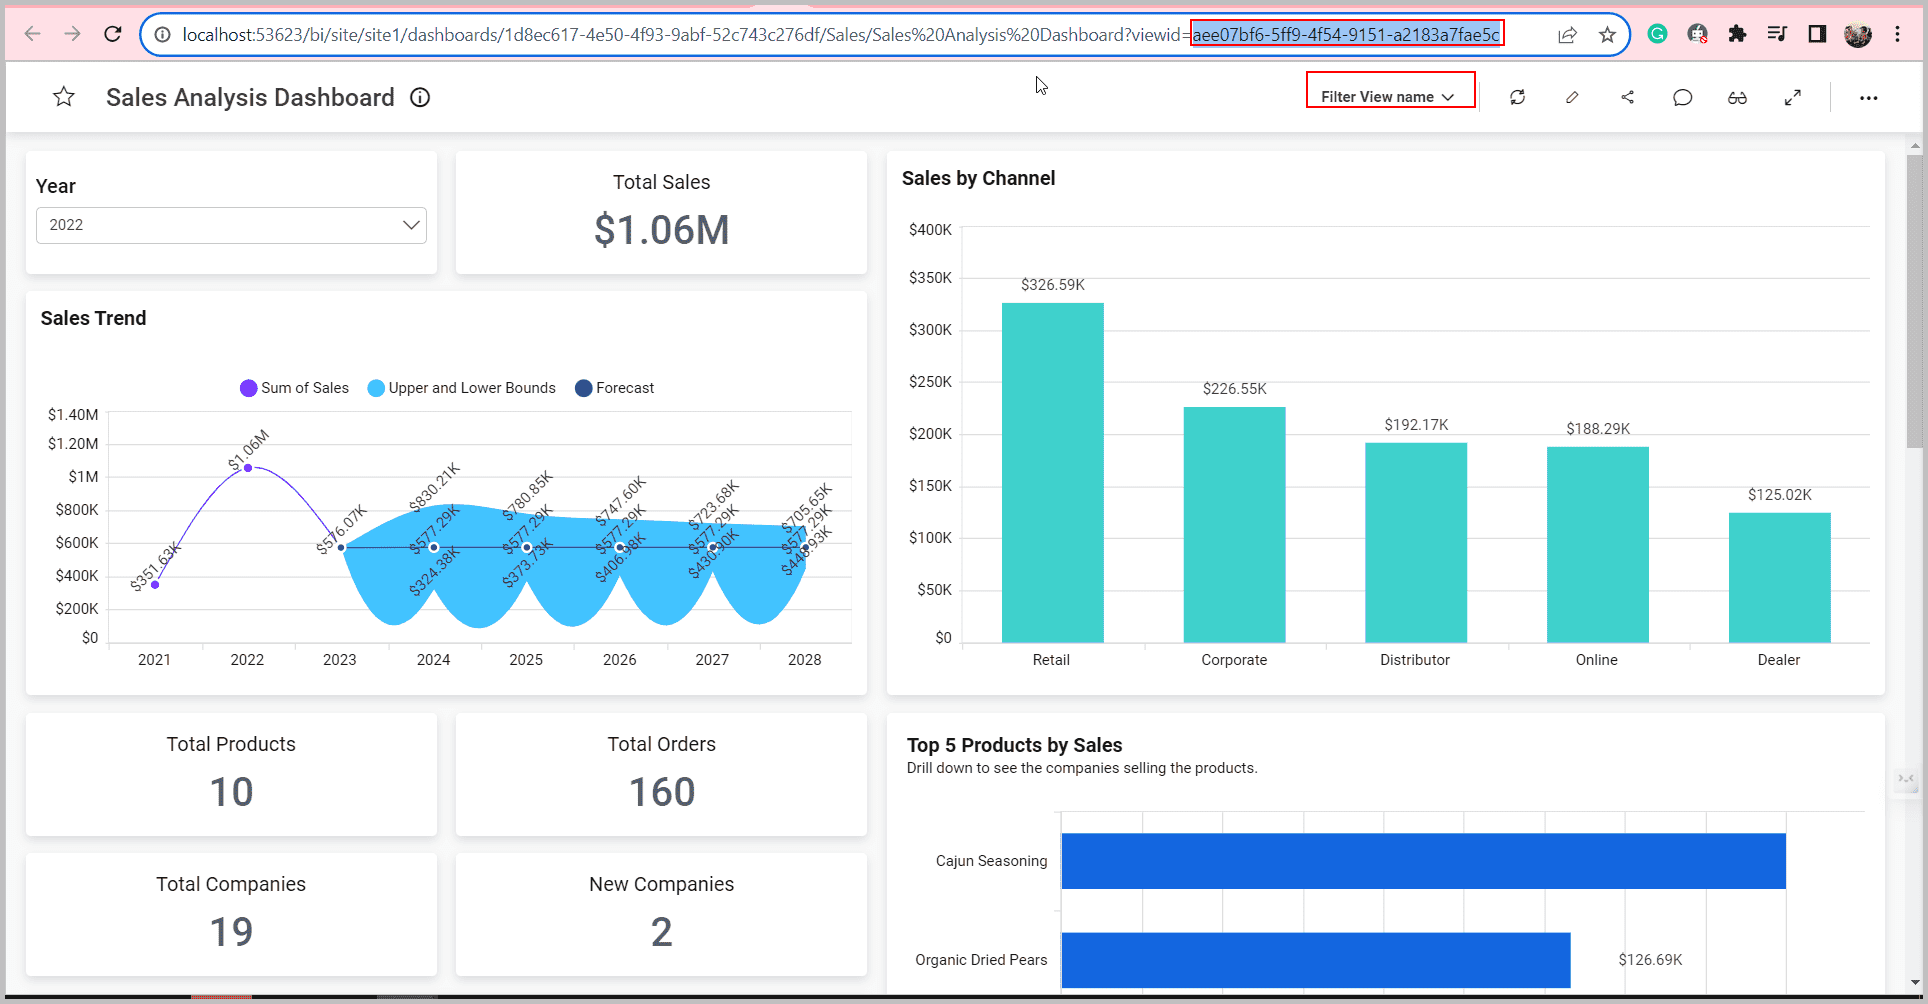
Task: Reload the page using the browser refresh button
Action: [x=113, y=34]
